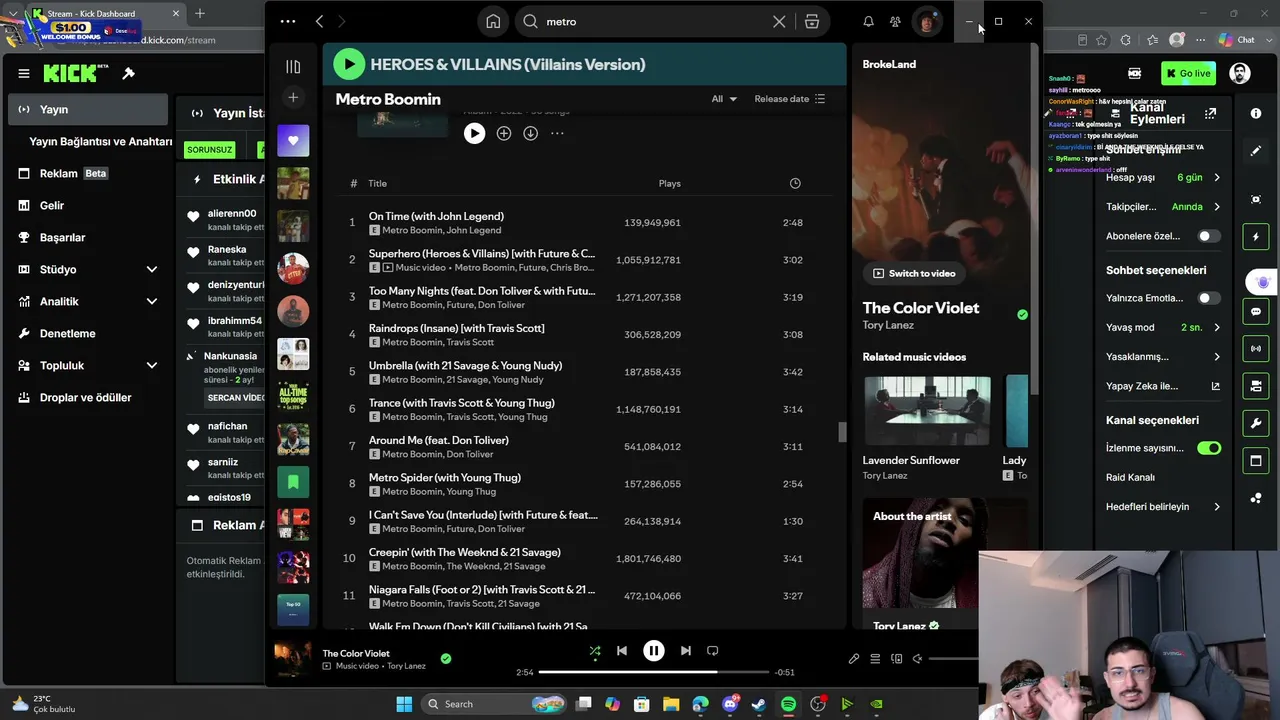Download the album with the arrow icon
This screenshot has height=720, width=1280.
click(x=531, y=133)
